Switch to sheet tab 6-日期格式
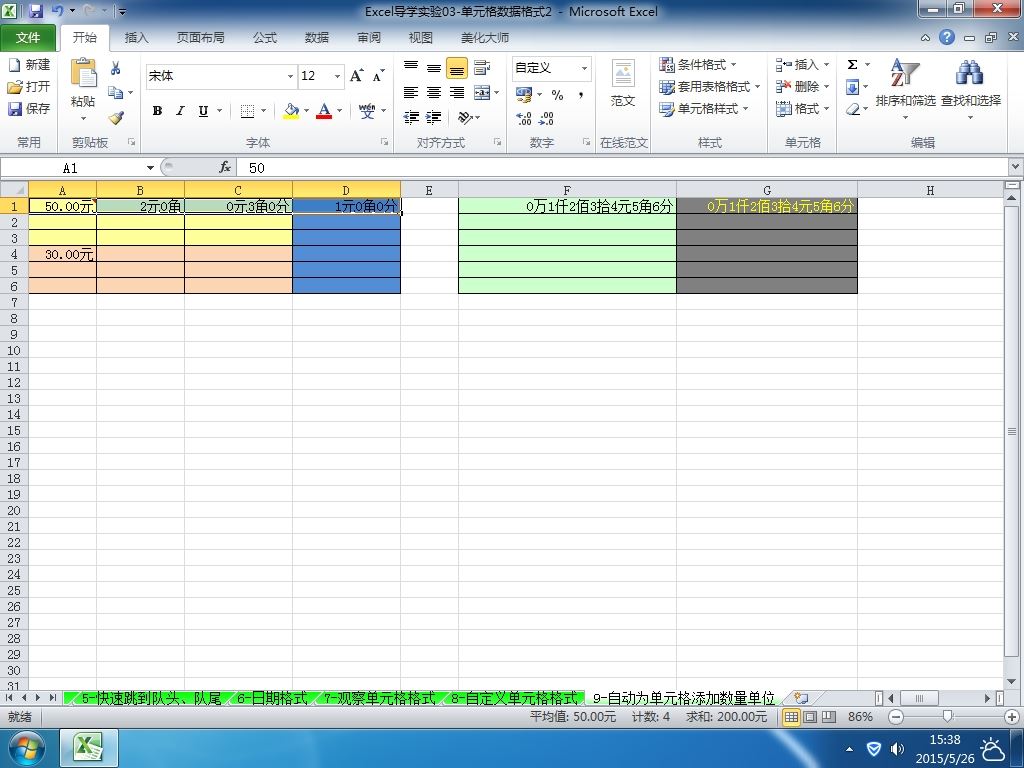The width and height of the screenshot is (1024, 768). point(272,698)
